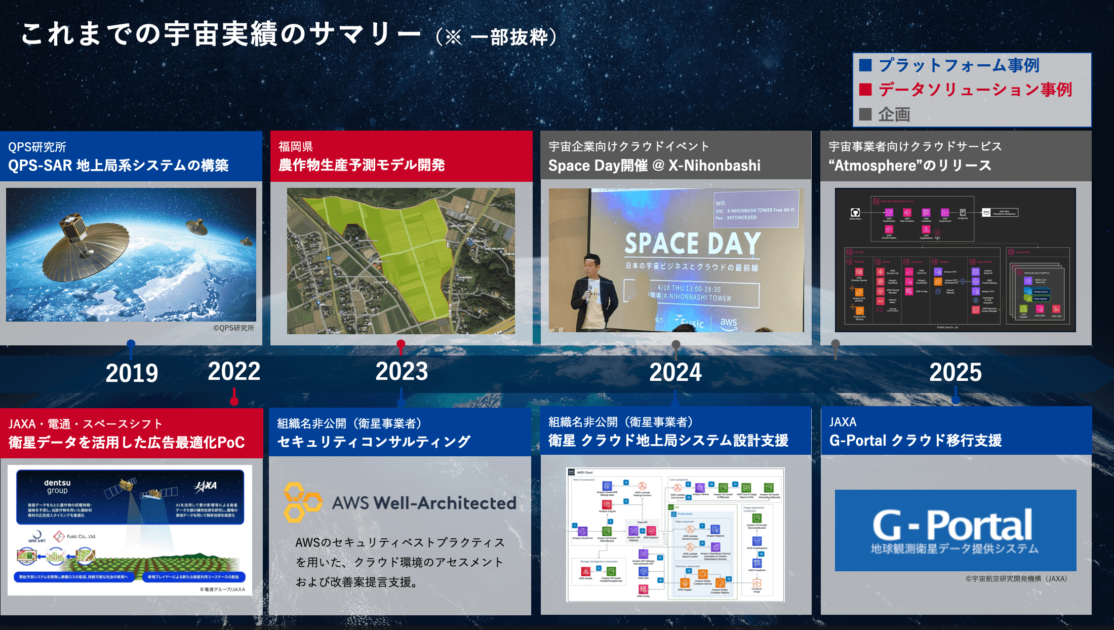1114x630 pixels.
Task: Click the blue legend square for プラットフォーム事例
Action: point(865,65)
